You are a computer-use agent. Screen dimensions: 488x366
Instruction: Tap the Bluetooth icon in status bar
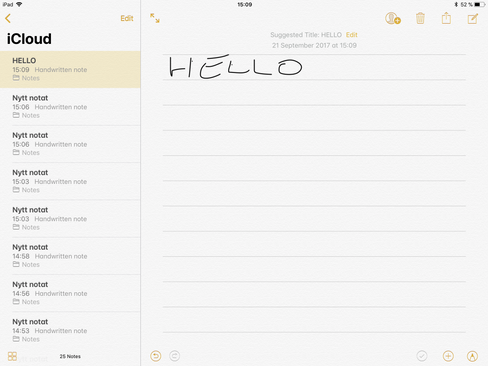click(x=456, y=5)
